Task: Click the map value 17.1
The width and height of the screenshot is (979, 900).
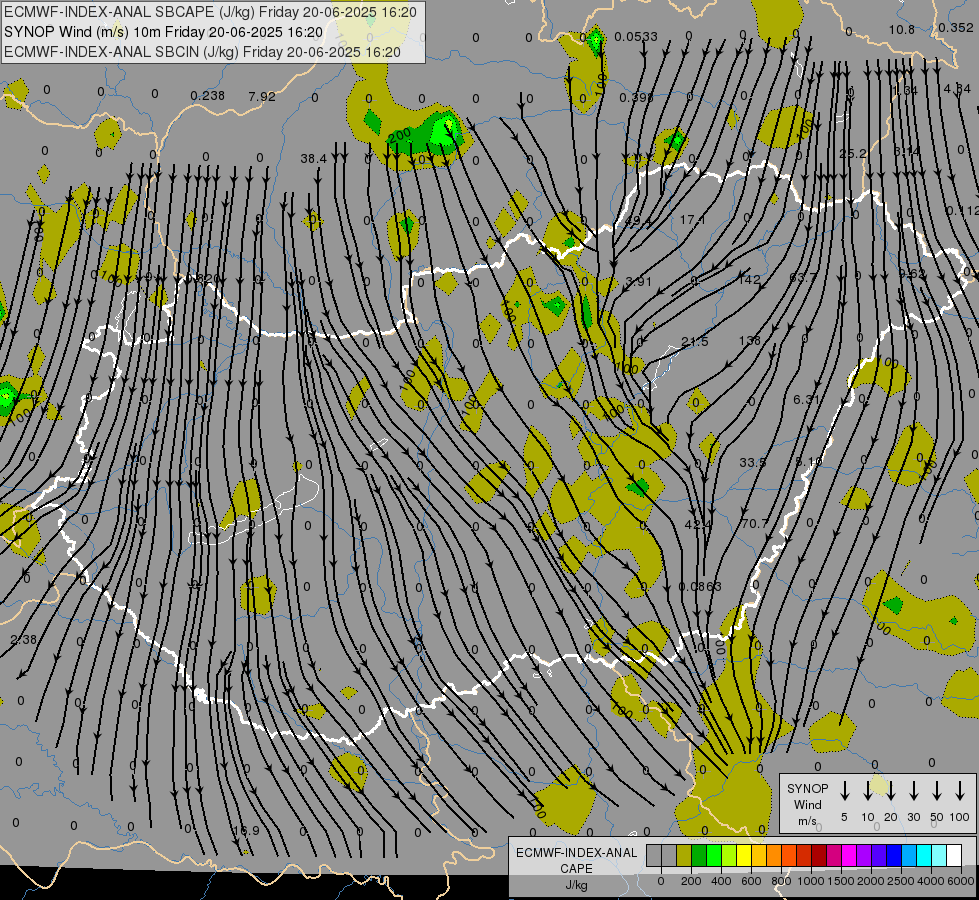Action: 692,220
